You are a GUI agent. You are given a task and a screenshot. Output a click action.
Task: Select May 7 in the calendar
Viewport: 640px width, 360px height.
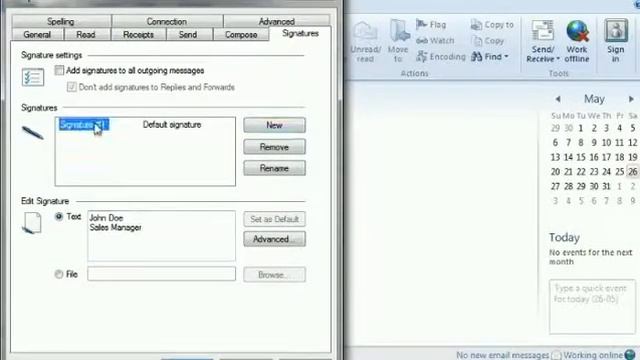tap(568, 142)
